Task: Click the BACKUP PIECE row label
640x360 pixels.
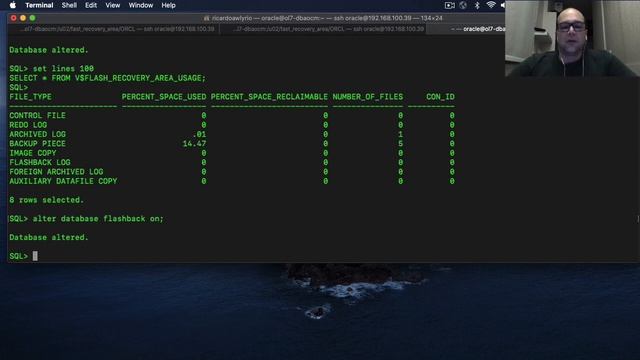Action: point(37,144)
